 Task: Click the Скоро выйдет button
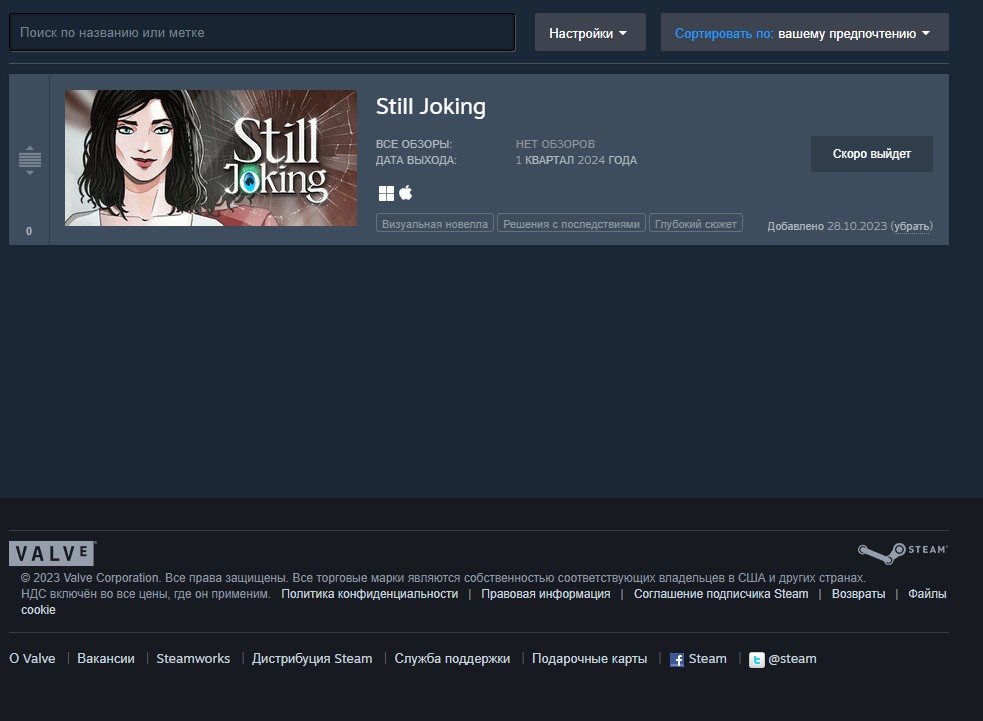[871, 154]
